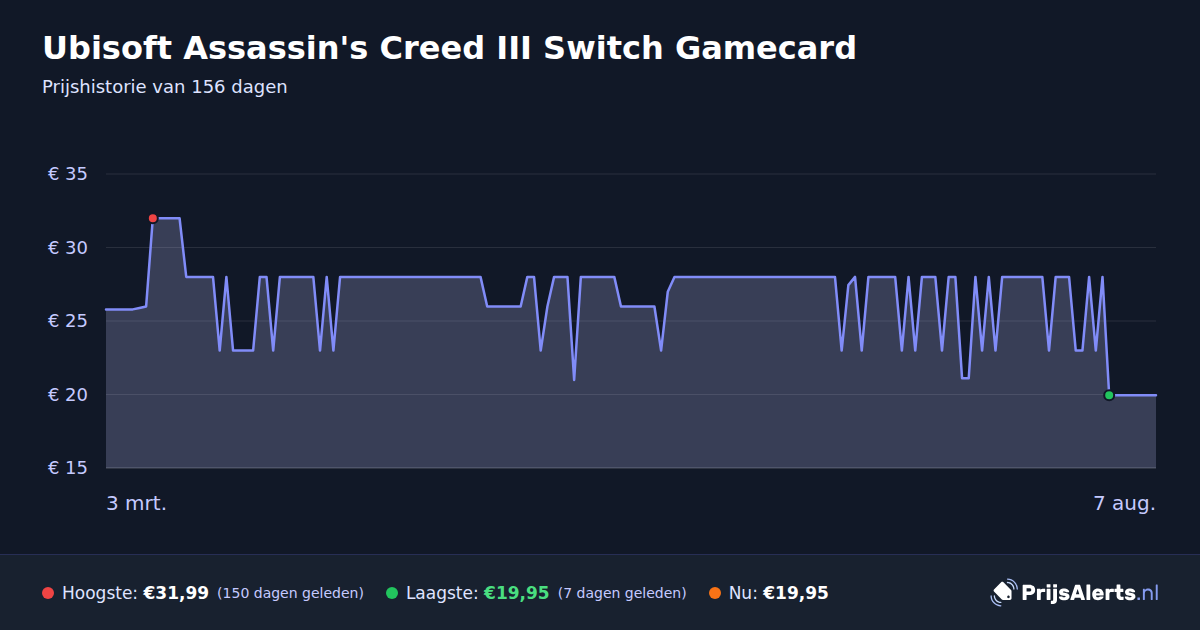Click the Nu €19,95 current price

[x=796, y=593]
